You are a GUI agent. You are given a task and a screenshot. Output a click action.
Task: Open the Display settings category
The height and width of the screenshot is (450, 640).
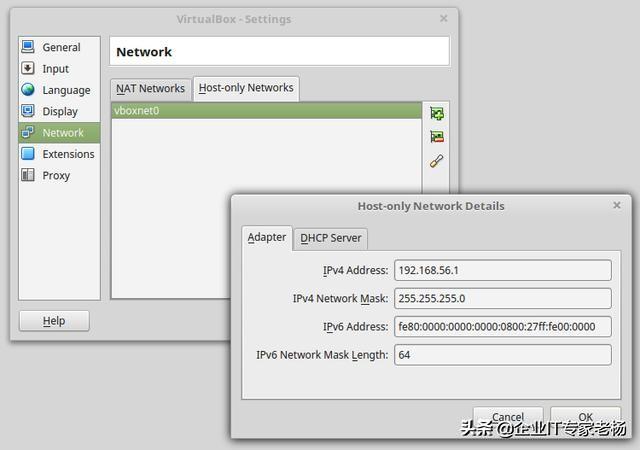point(59,111)
